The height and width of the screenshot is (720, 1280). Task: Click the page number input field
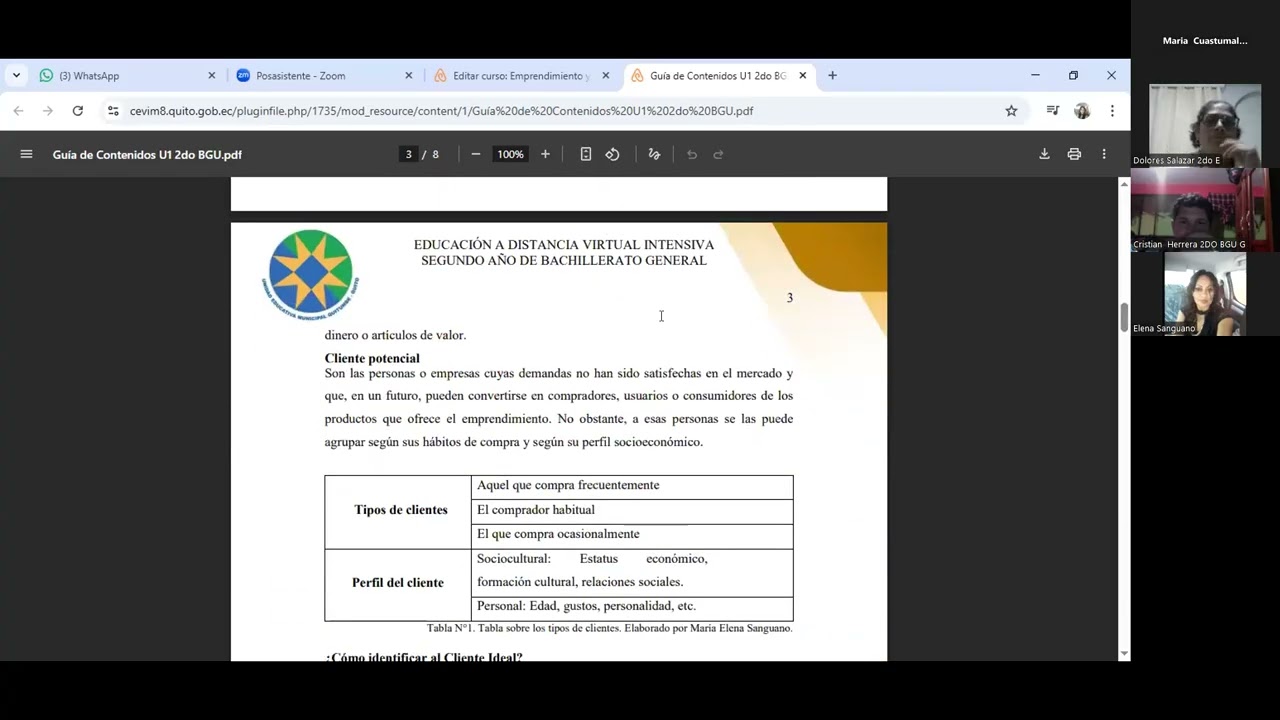408,154
